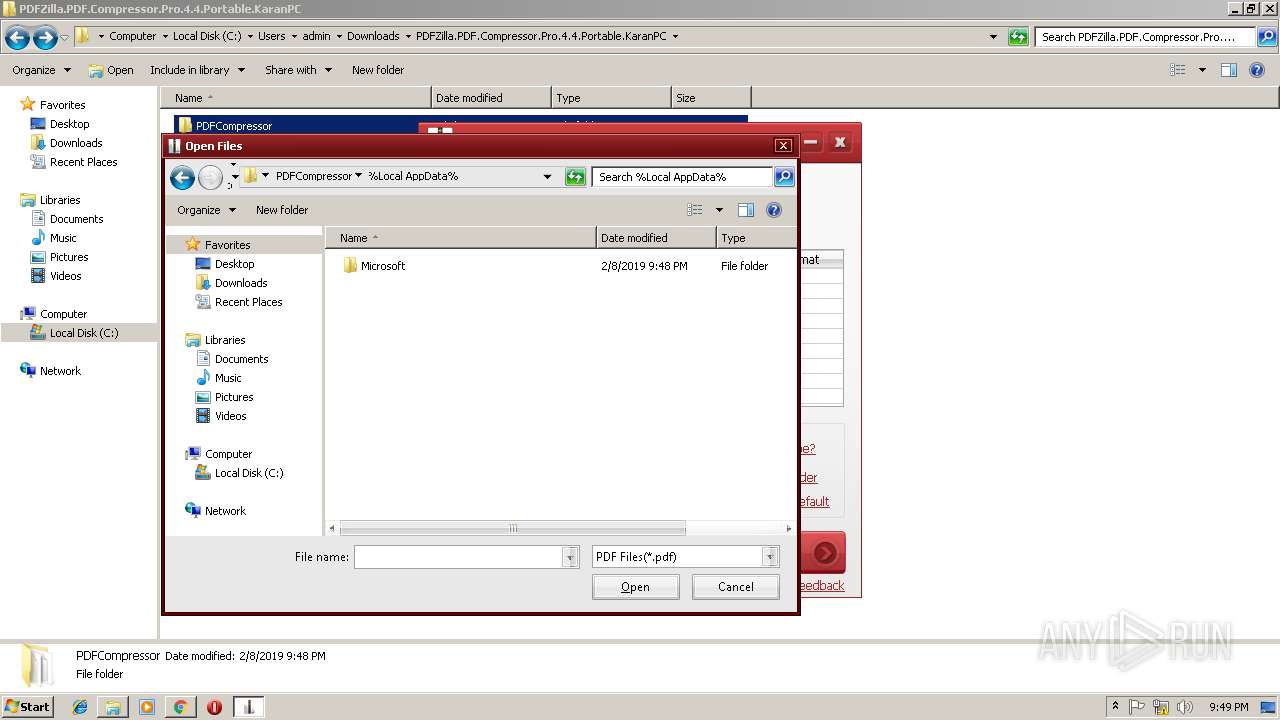The image size is (1280, 720).
Task: Toggle Explorer preview pane icon
Action: click(x=1229, y=70)
